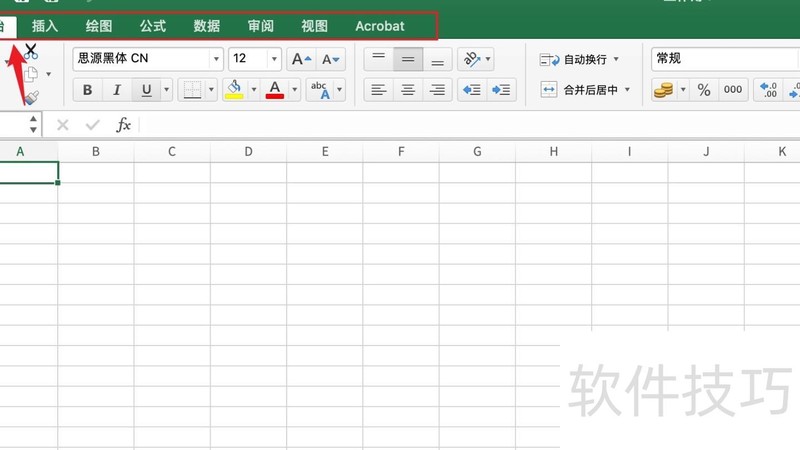Open borders dropdown arrow

tap(211, 90)
